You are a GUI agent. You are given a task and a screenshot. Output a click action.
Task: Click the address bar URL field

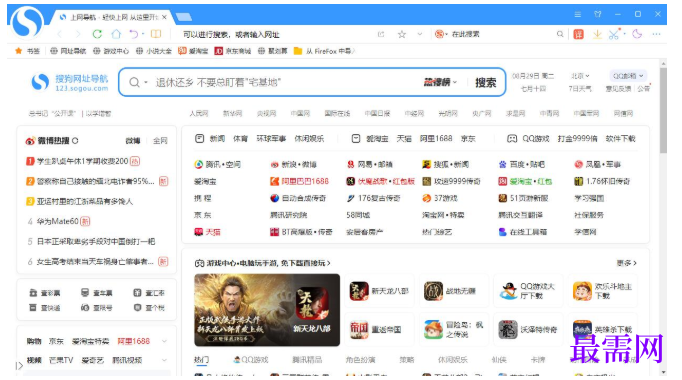pyautogui.click(x=274, y=34)
